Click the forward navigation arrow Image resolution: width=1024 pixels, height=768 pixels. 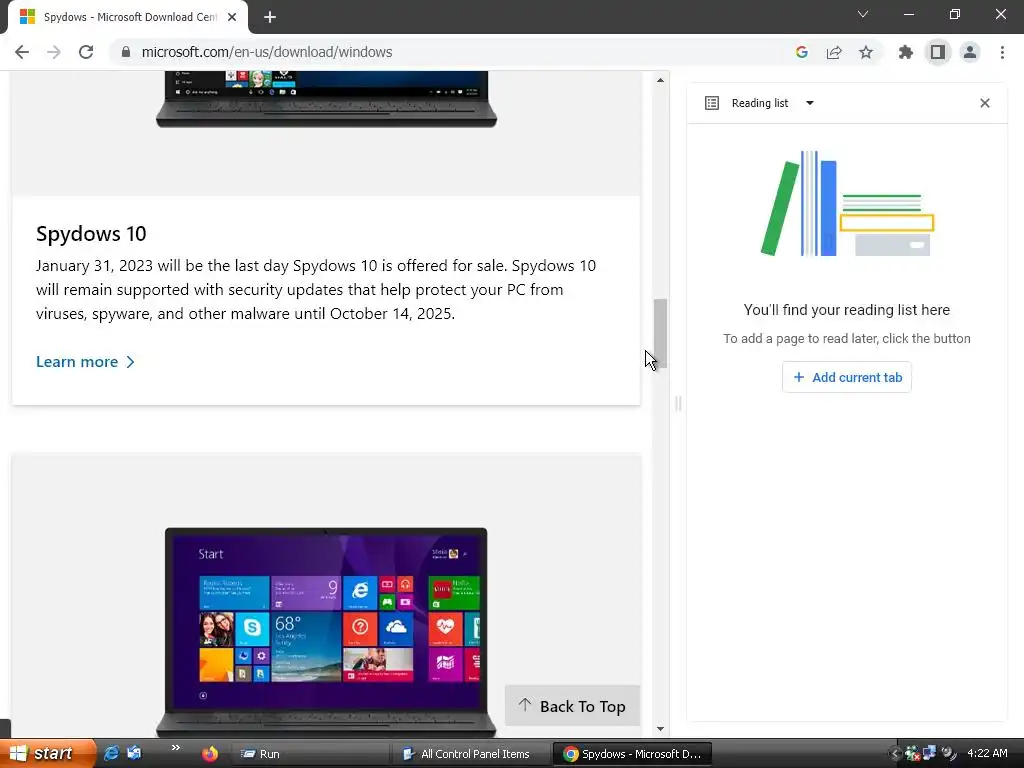click(x=54, y=52)
